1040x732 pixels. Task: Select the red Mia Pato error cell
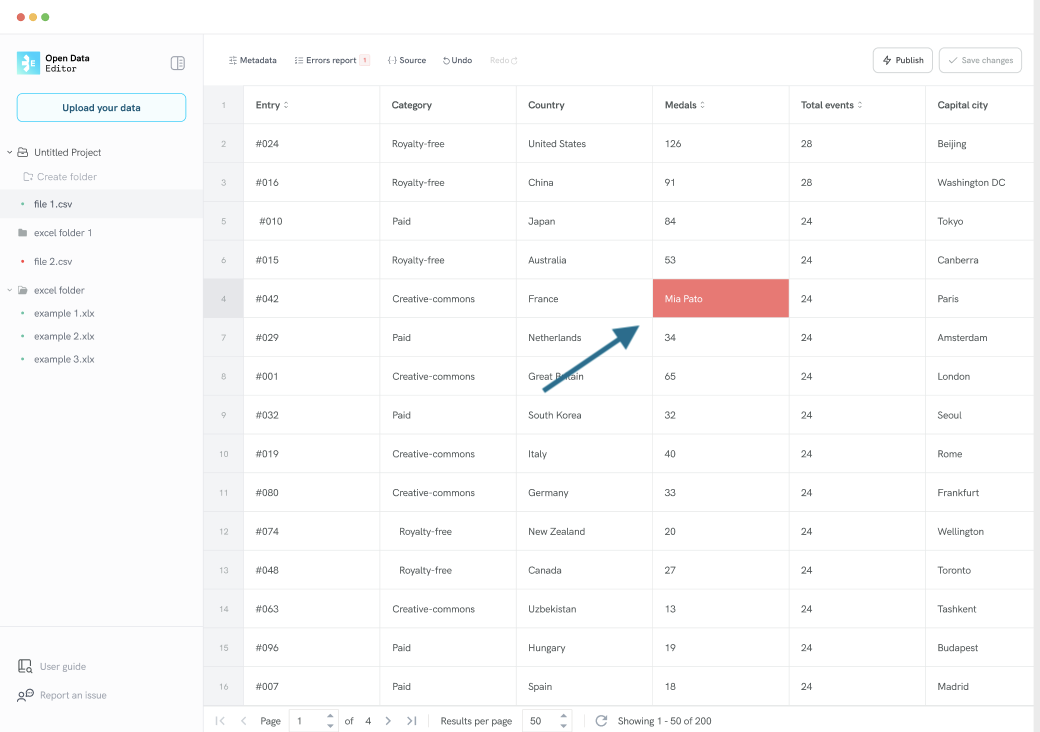click(x=720, y=299)
